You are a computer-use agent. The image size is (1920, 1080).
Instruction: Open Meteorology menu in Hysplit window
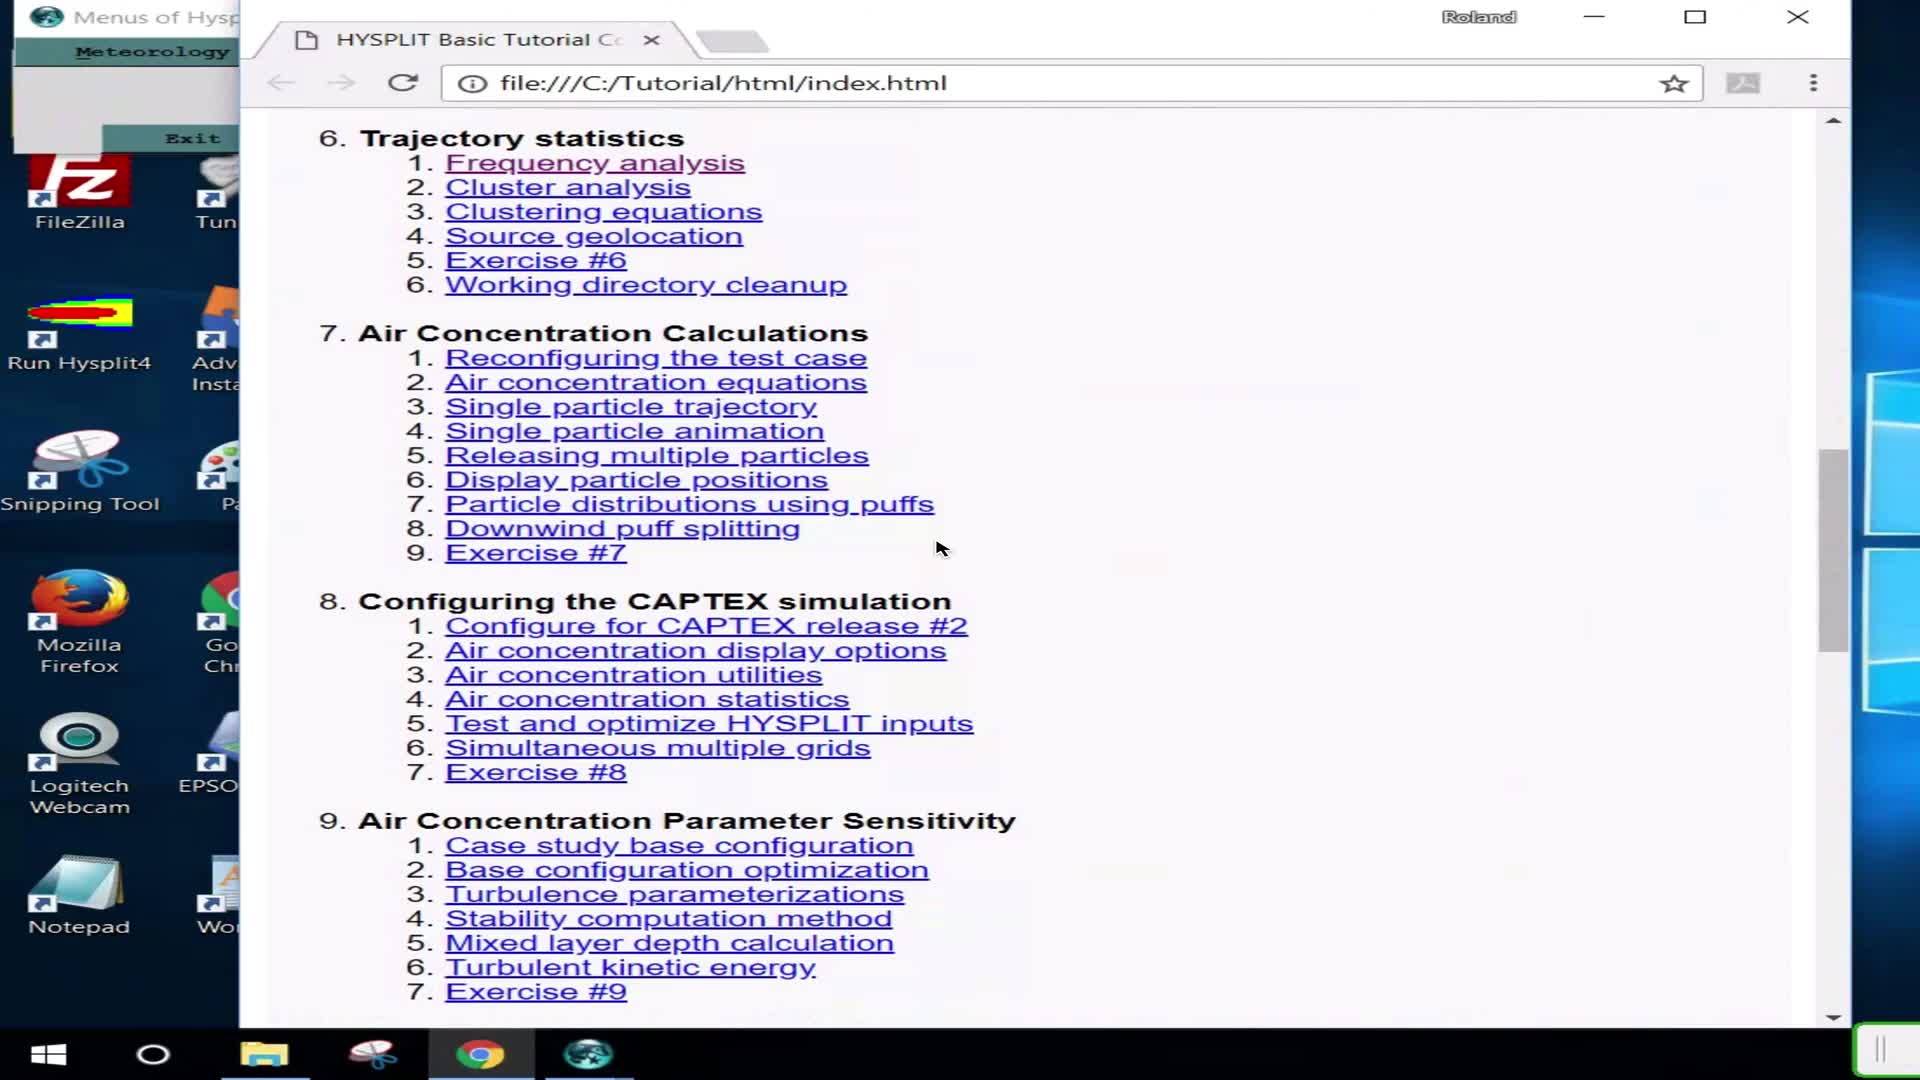coord(152,51)
